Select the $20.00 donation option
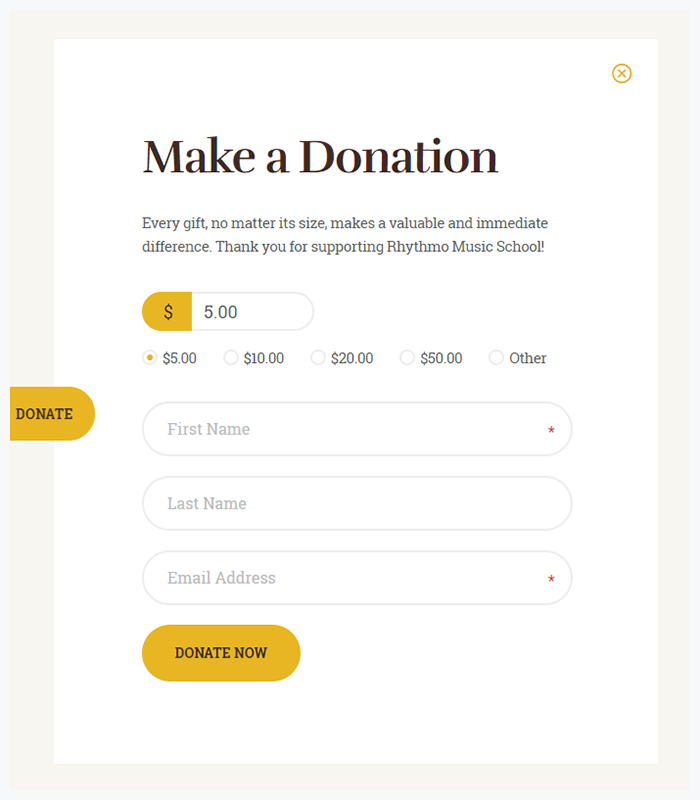Image resolution: width=700 pixels, height=800 pixels. pos(317,357)
